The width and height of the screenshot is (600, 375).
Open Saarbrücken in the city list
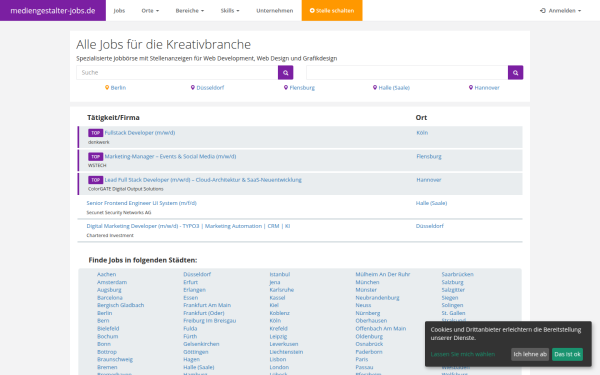pyautogui.click(x=458, y=274)
